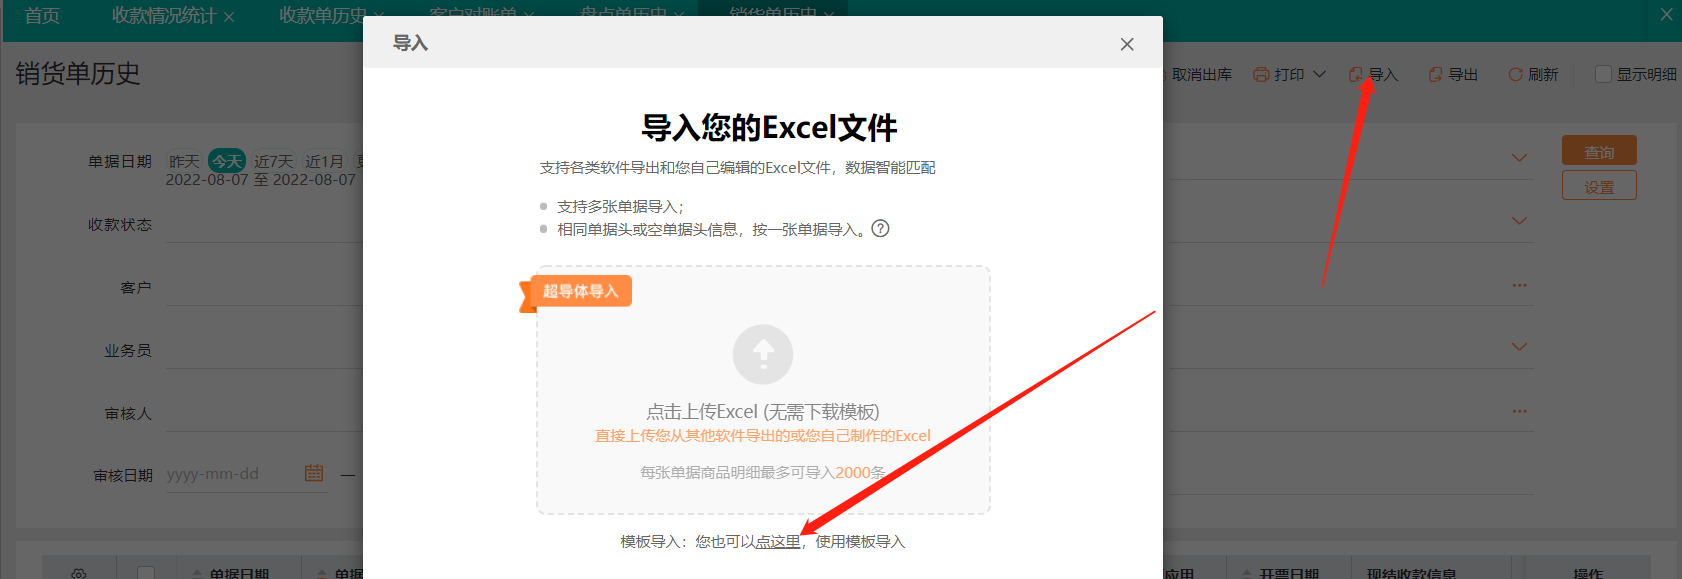Screen dimensions: 1682x579
Task: Select the 今天 date filter
Action: [x=227, y=161]
